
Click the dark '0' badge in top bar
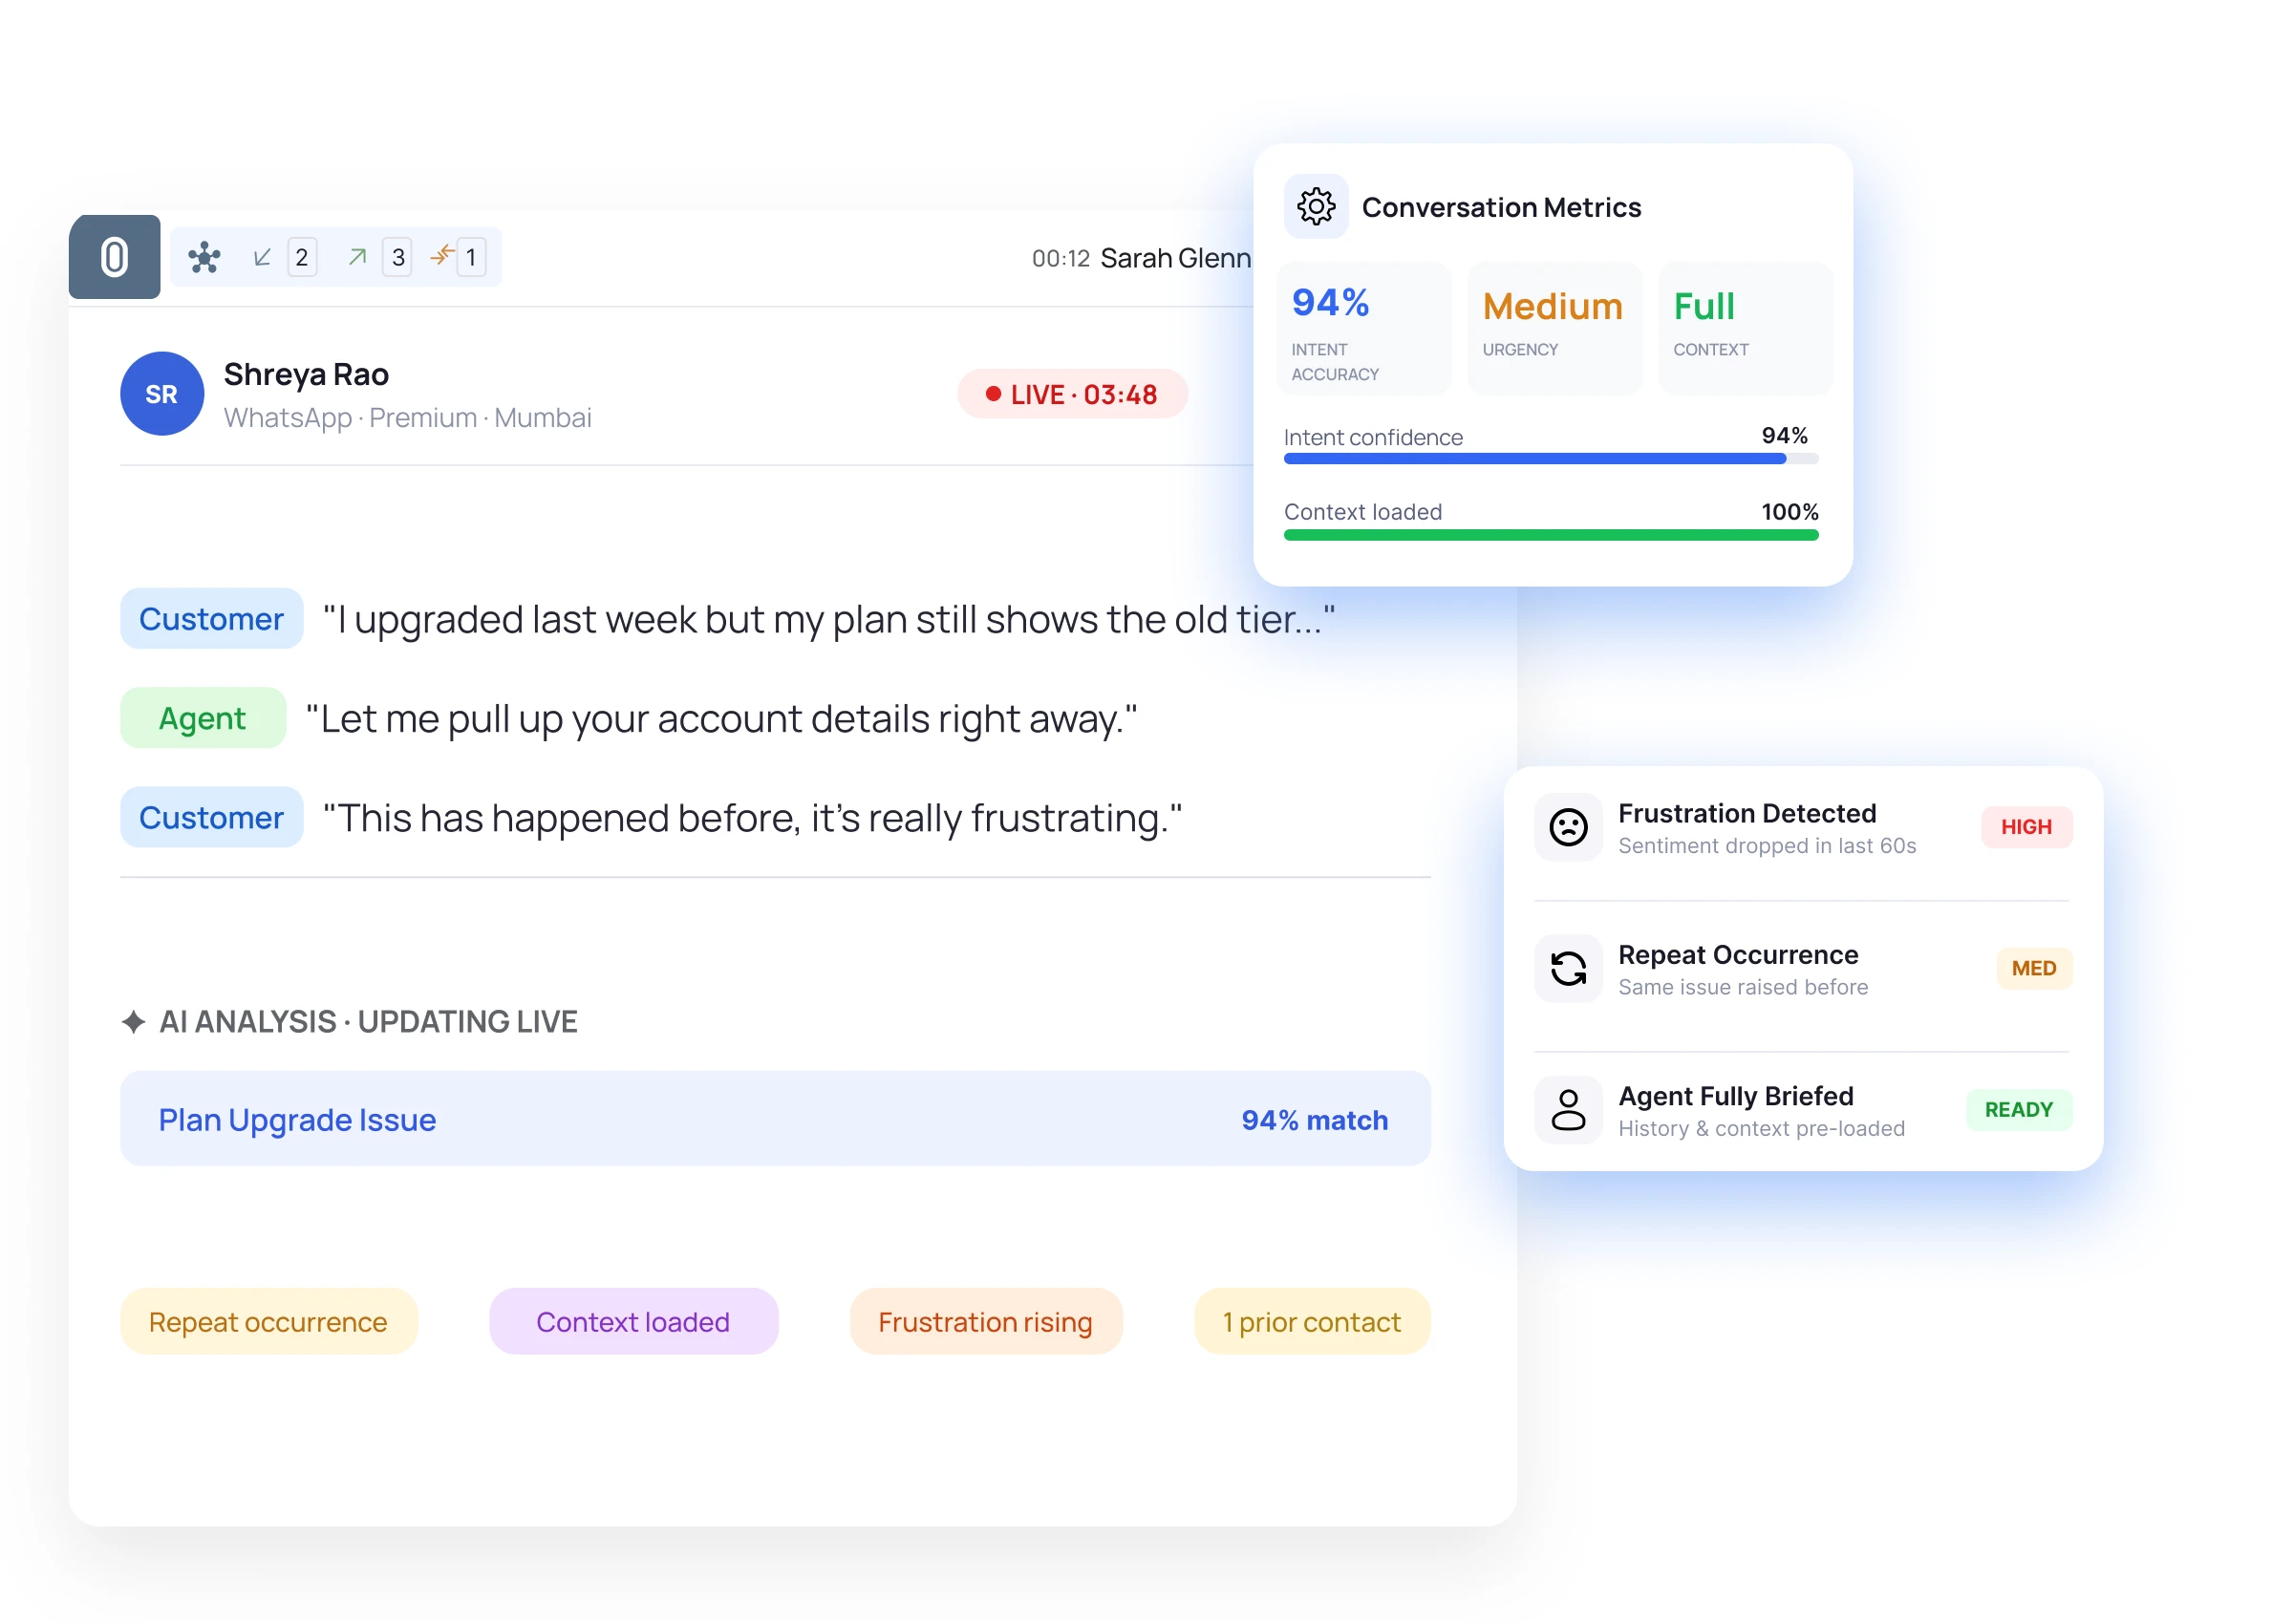(114, 257)
